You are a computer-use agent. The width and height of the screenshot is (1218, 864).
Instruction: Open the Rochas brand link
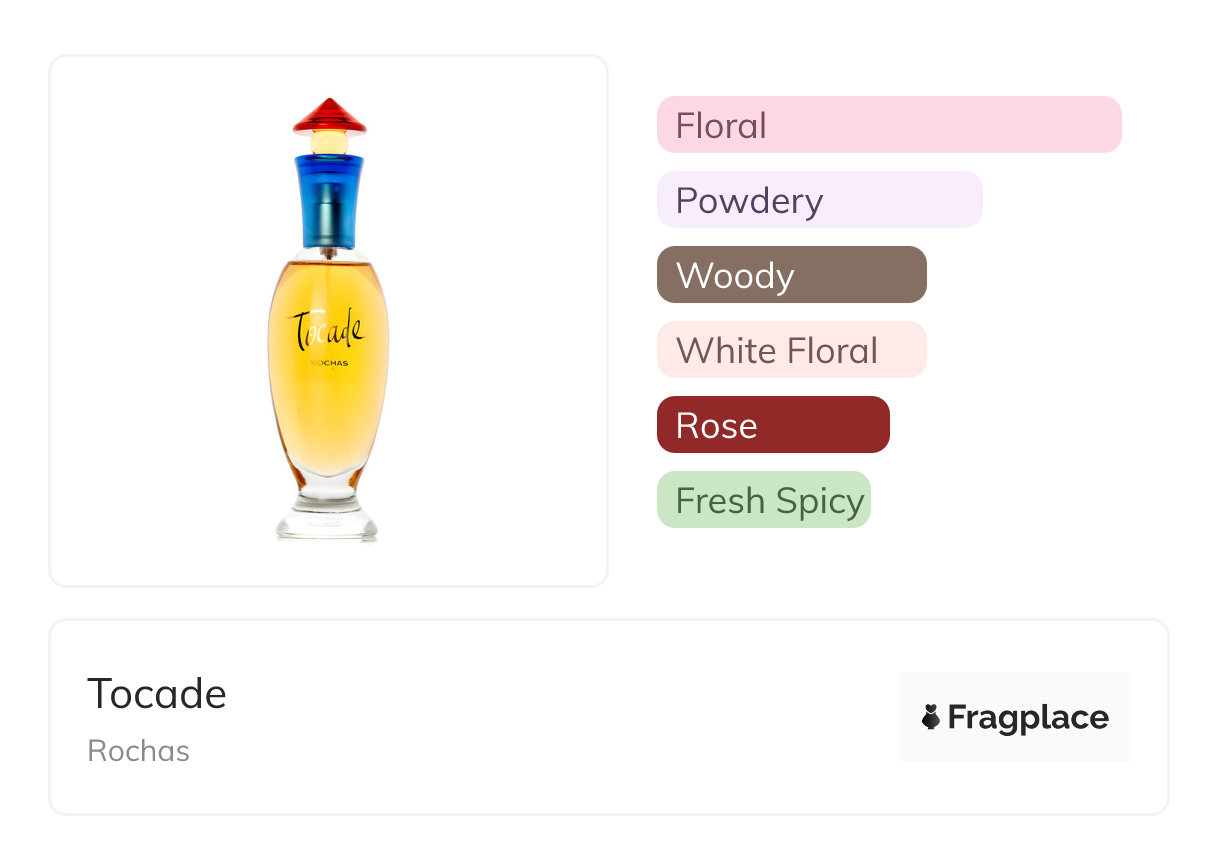pyautogui.click(x=138, y=751)
